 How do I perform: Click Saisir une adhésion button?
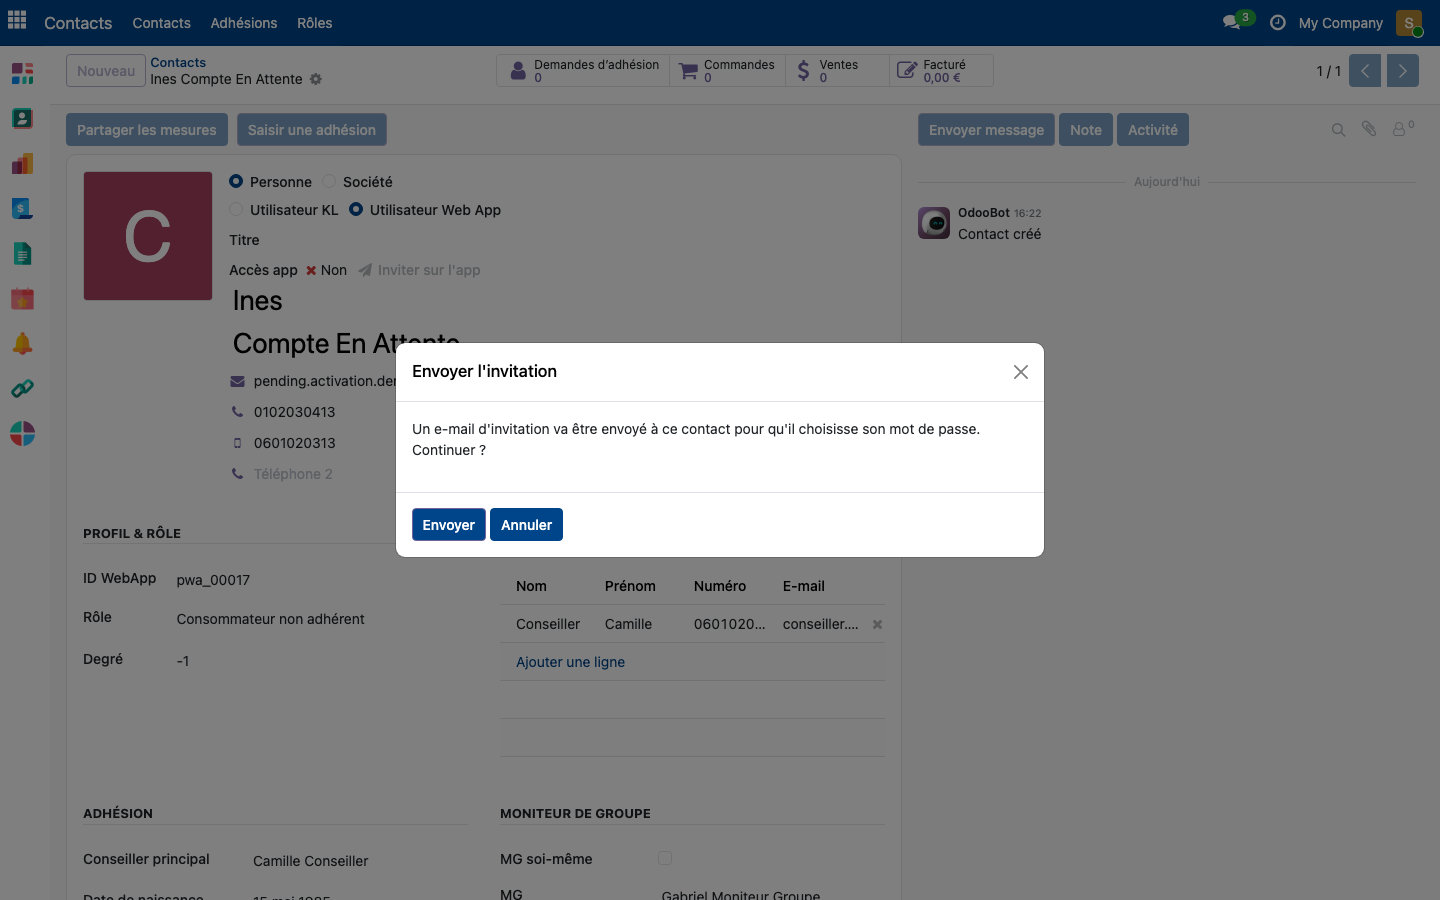(312, 130)
